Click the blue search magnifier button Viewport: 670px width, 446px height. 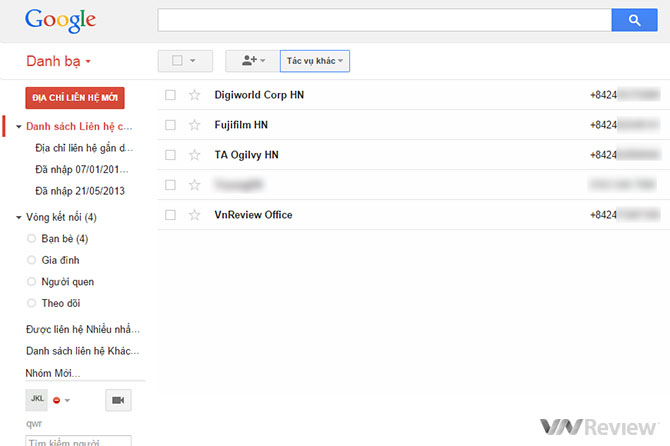coord(633,20)
